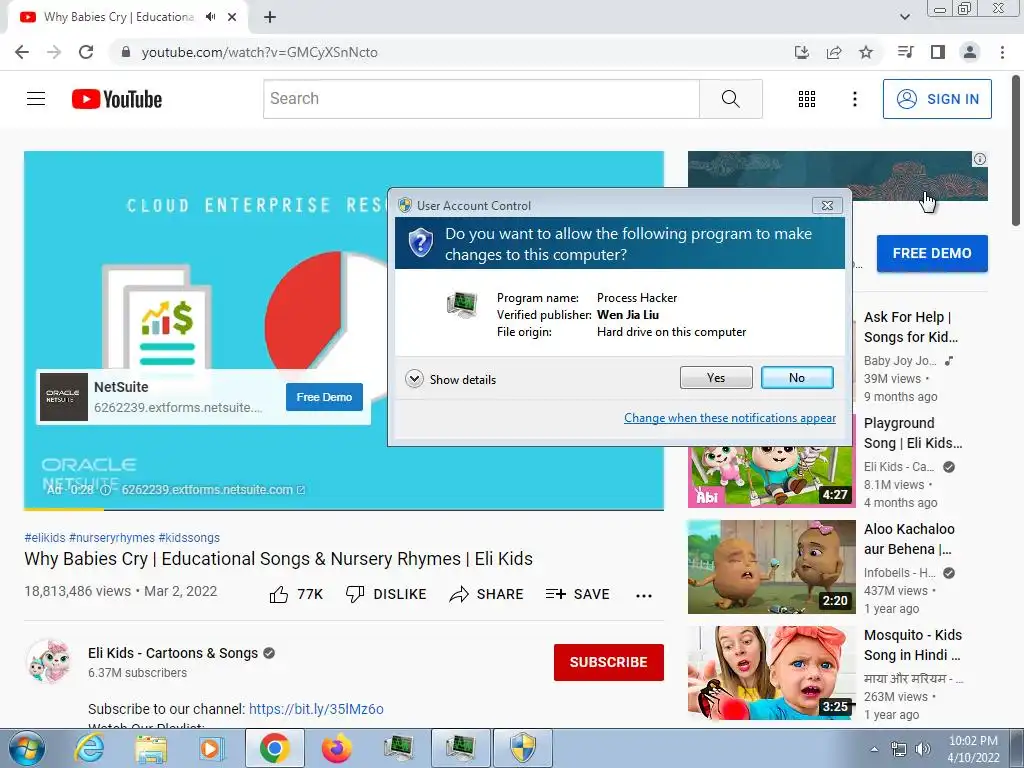Click FREE DEMO button in sidebar ad
Image resolution: width=1024 pixels, height=768 pixels.
(x=932, y=253)
